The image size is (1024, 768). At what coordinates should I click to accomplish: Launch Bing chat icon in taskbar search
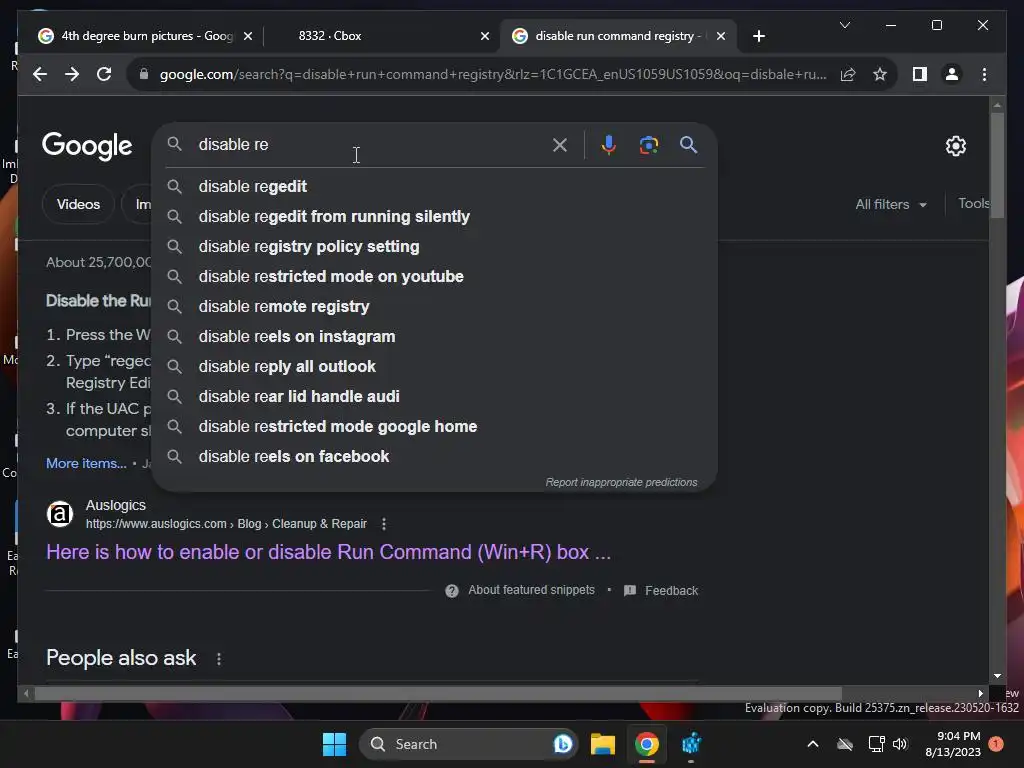click(x=562, y=744)
